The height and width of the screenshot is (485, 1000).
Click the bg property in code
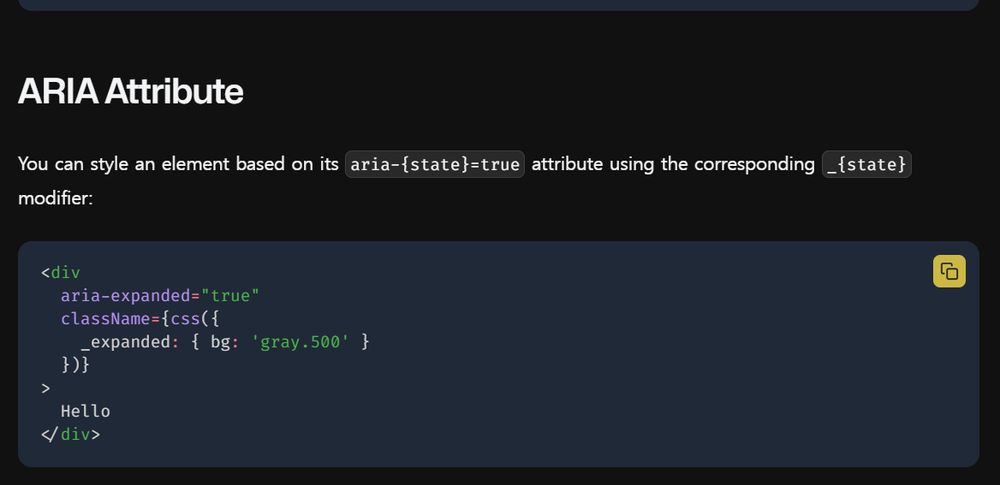click(x=220, y=342)
